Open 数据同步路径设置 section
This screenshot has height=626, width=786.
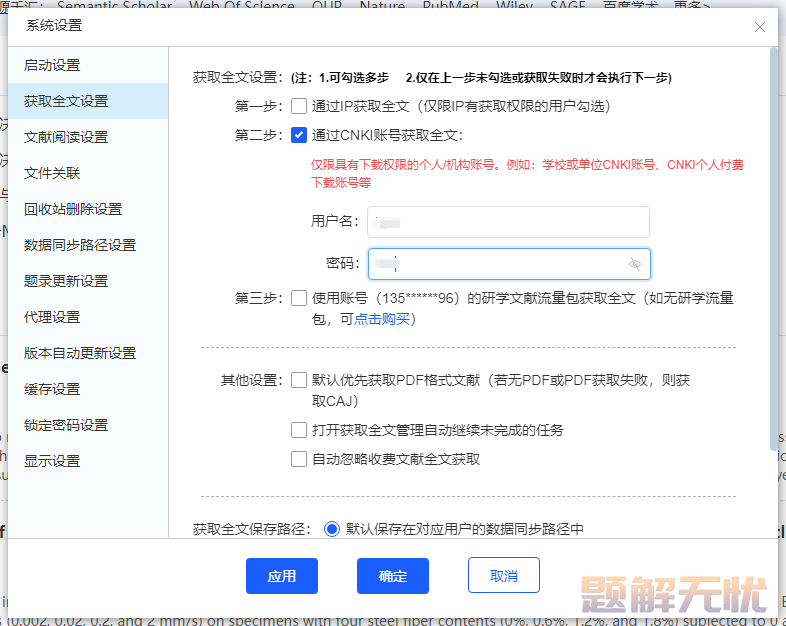coord(88,245)
